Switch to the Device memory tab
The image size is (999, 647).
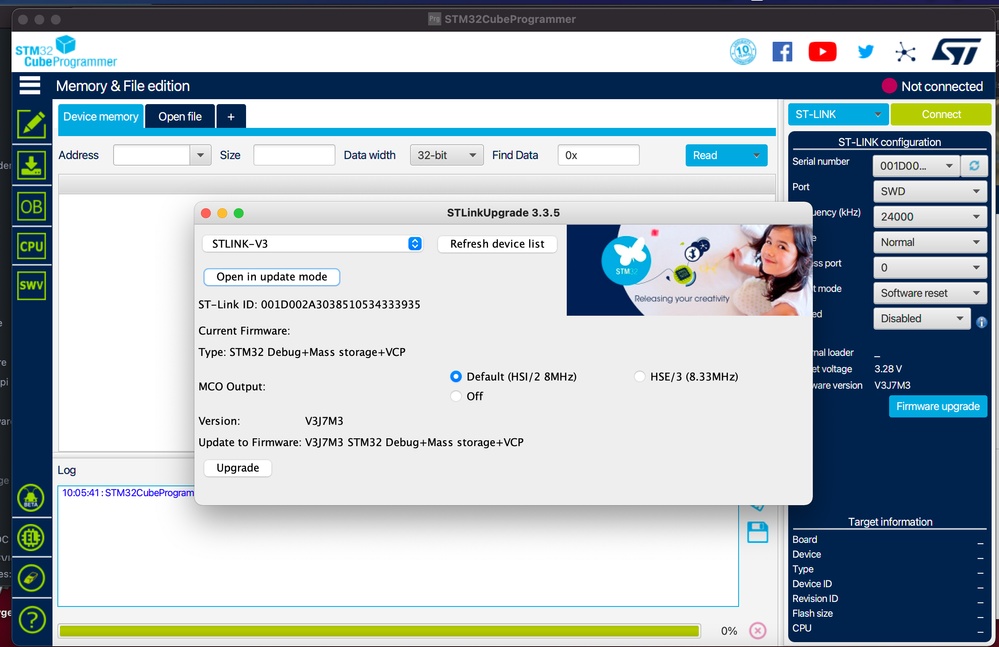101,117
